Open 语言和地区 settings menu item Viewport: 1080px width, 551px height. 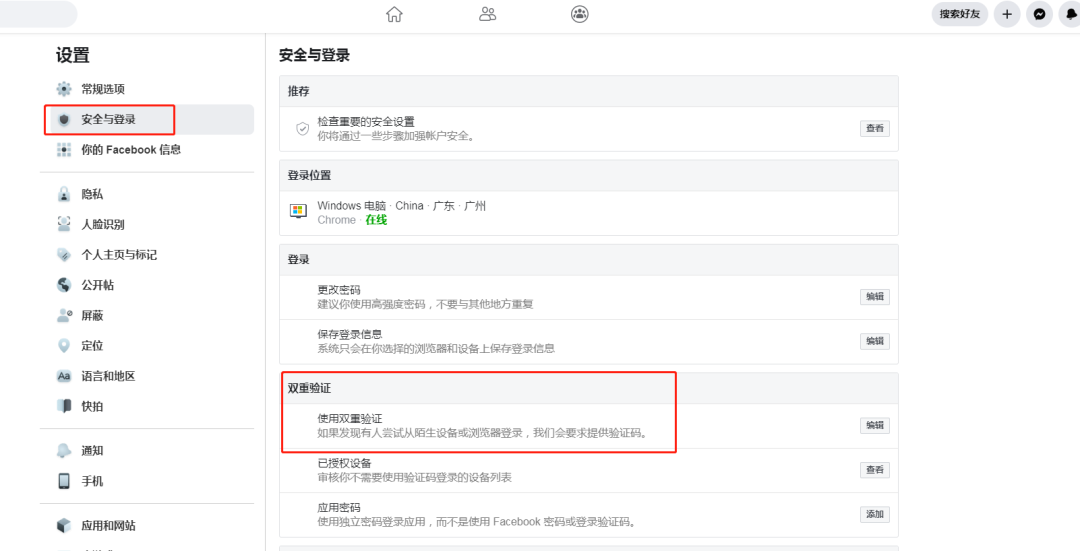pos(147,376)
